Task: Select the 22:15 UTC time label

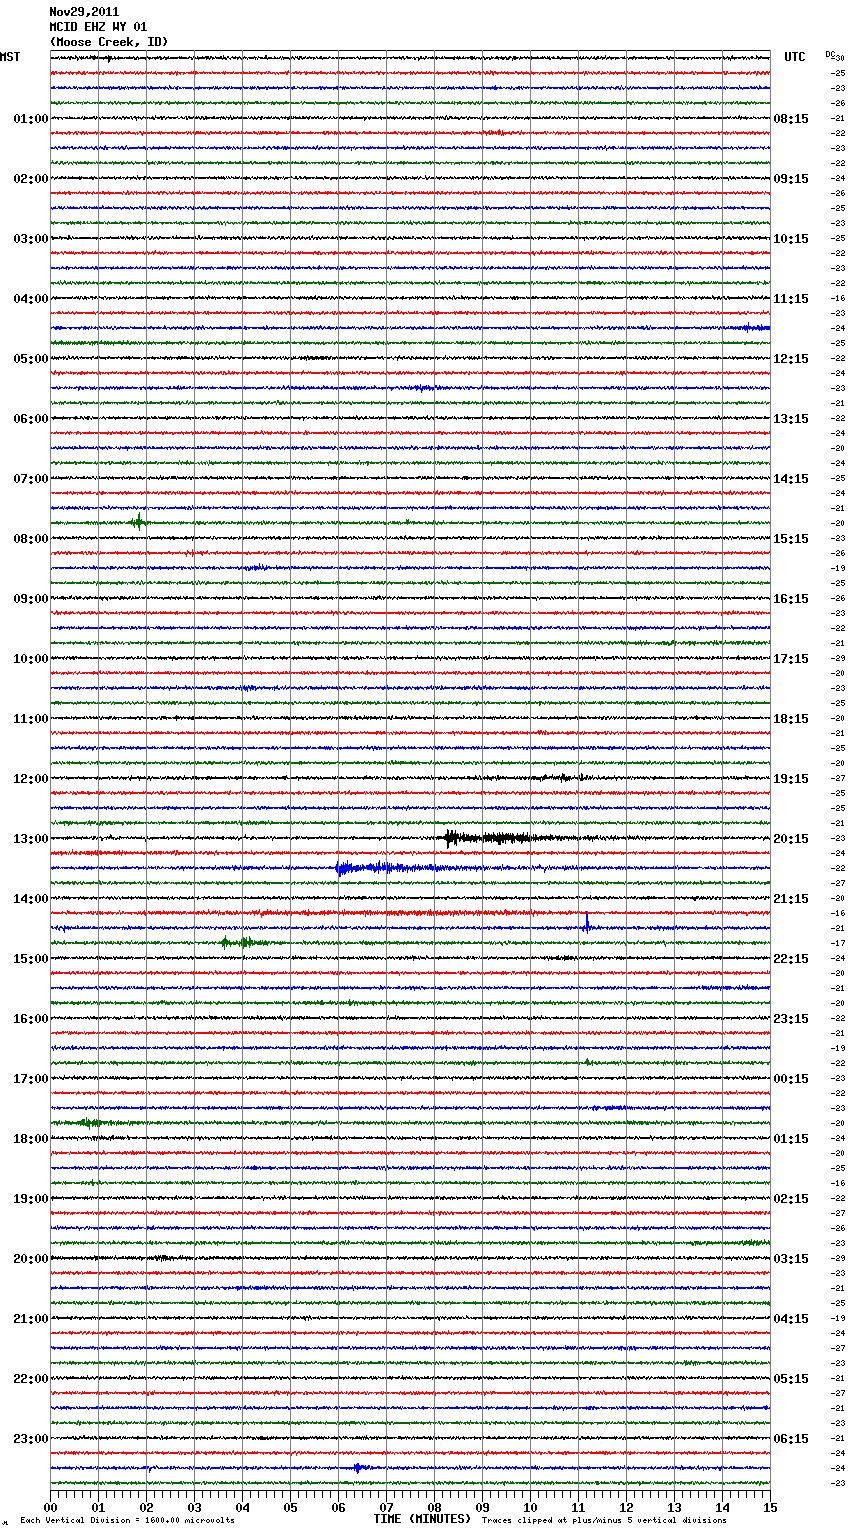Action: click(x=791, y=959)
